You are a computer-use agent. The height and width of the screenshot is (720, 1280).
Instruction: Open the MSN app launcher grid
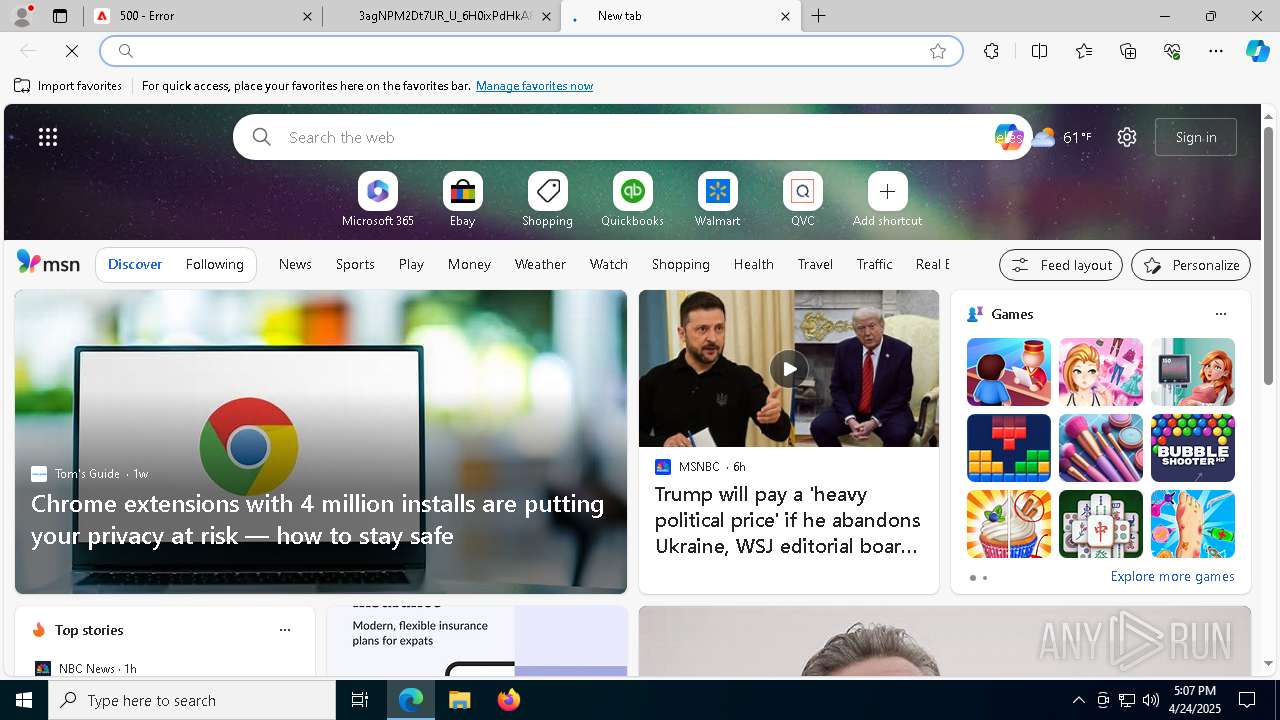[x=48, y=137]
